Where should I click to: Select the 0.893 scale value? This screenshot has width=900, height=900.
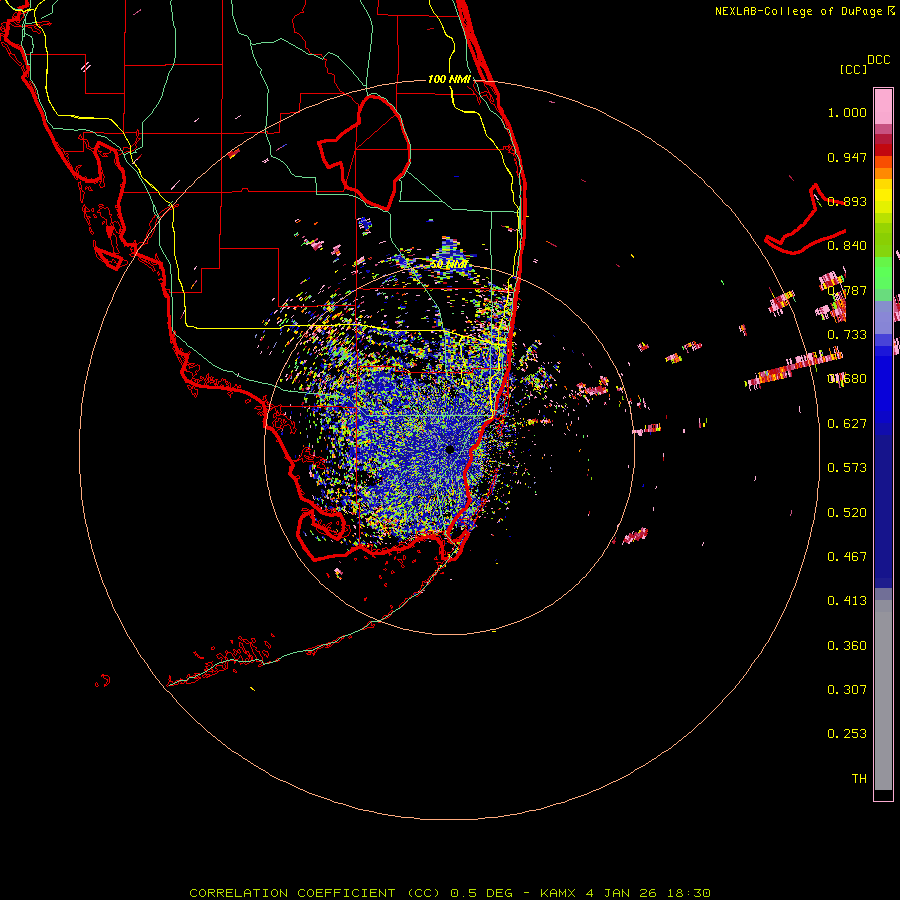847,201
